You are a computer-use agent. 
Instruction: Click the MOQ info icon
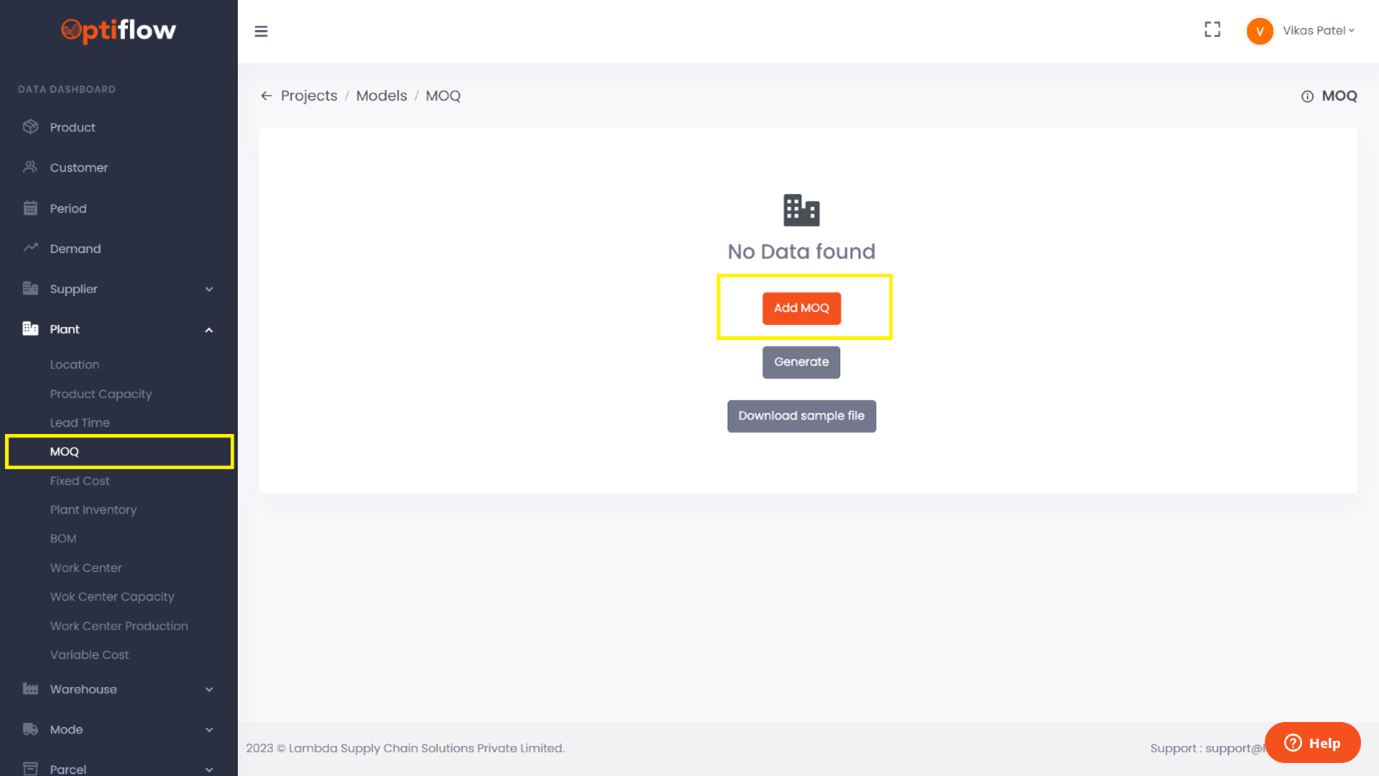(1307, 97)
